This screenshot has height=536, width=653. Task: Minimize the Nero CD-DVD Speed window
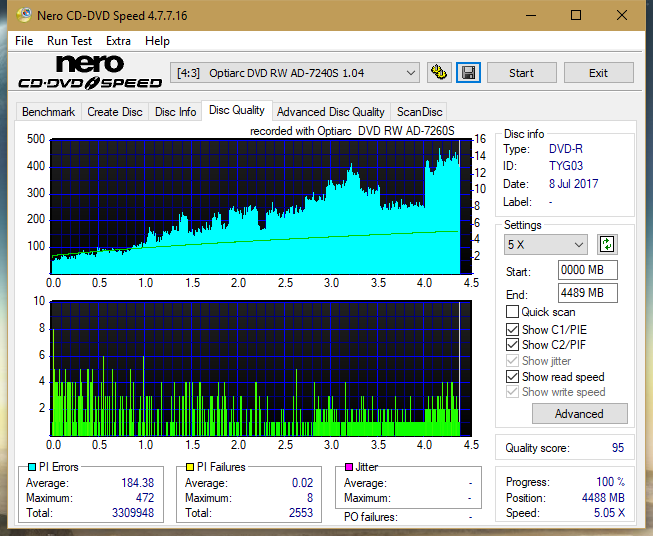(x=531, y=15)
